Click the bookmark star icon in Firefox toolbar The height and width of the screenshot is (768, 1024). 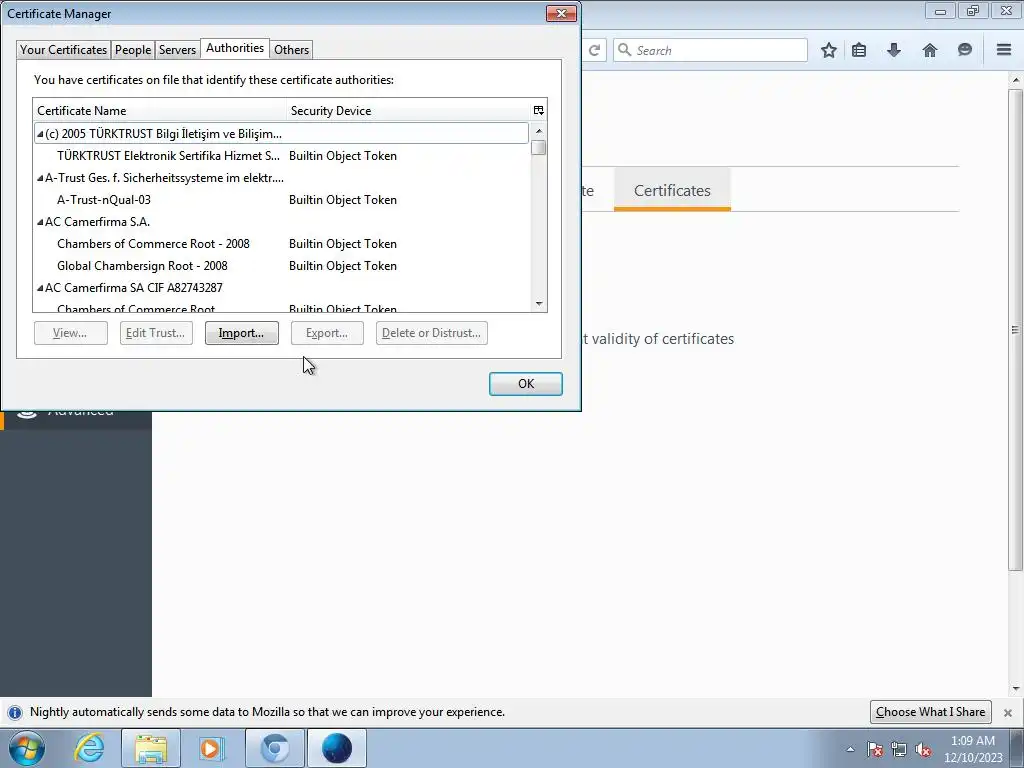[829, 50]
